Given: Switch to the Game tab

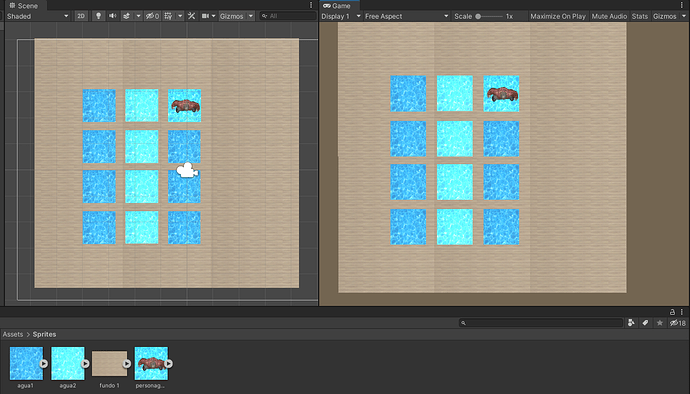Looking at the screenshot, I should [x=338, y=5].
